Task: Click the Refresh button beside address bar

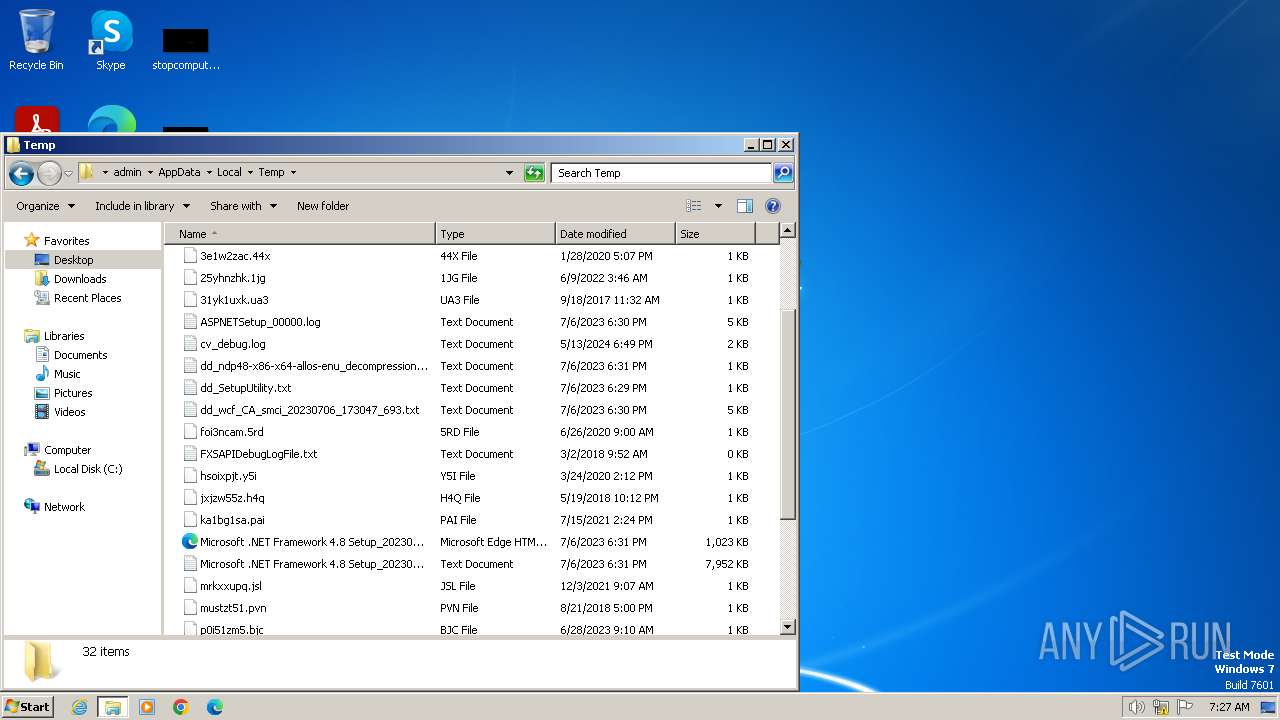Action: tap(534, 173)
